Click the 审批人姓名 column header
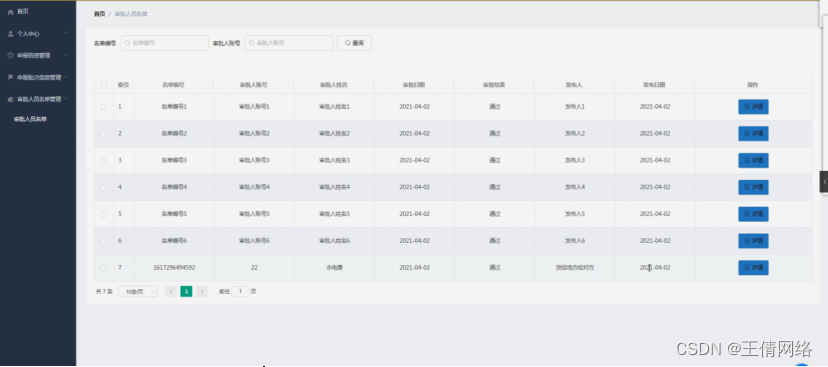This screenshot has width=828, height=367. 334,85
